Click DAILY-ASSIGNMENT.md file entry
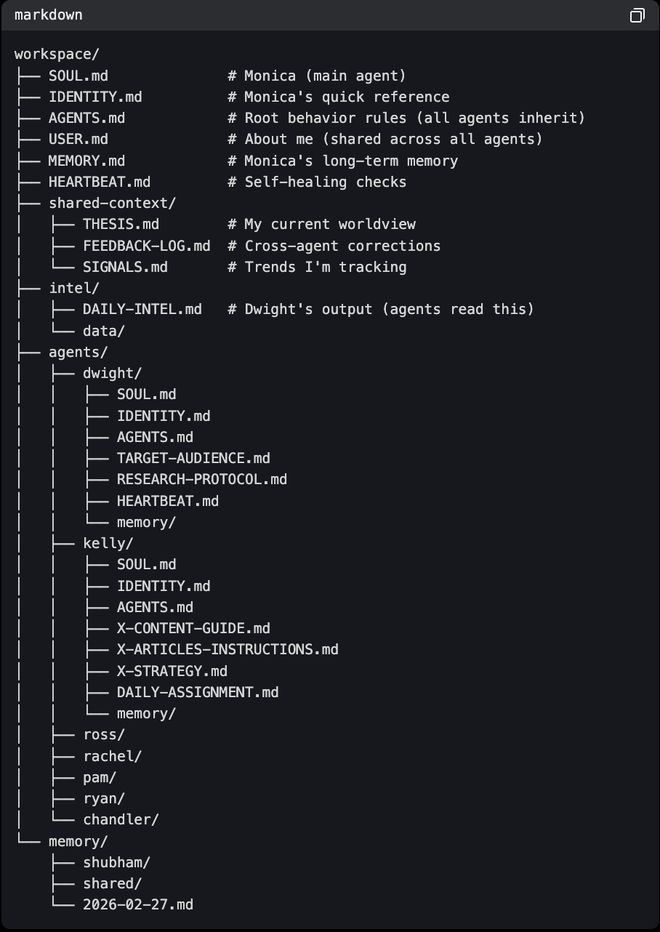660x932 pixels. [x=197, y=692]
